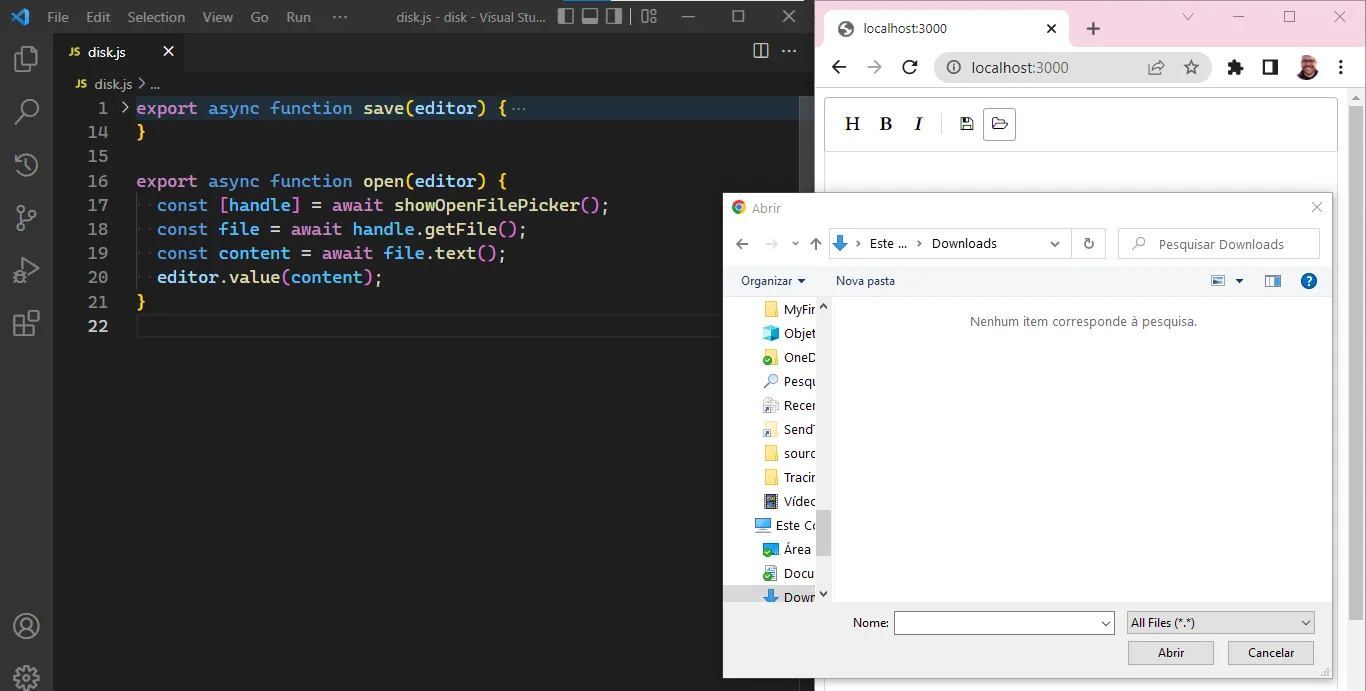
Task: Open the VS Code Explorer view
Action: point(26,60)
